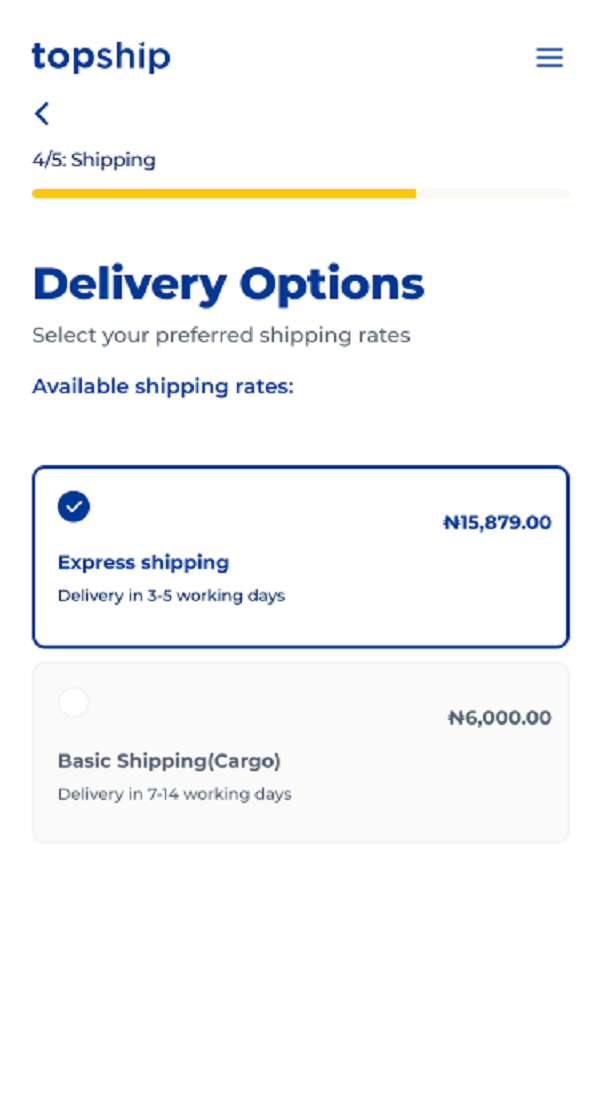Click the 'Delivery Options' heading
This screenshot has height=1094, width=600.
click(228, 284)
